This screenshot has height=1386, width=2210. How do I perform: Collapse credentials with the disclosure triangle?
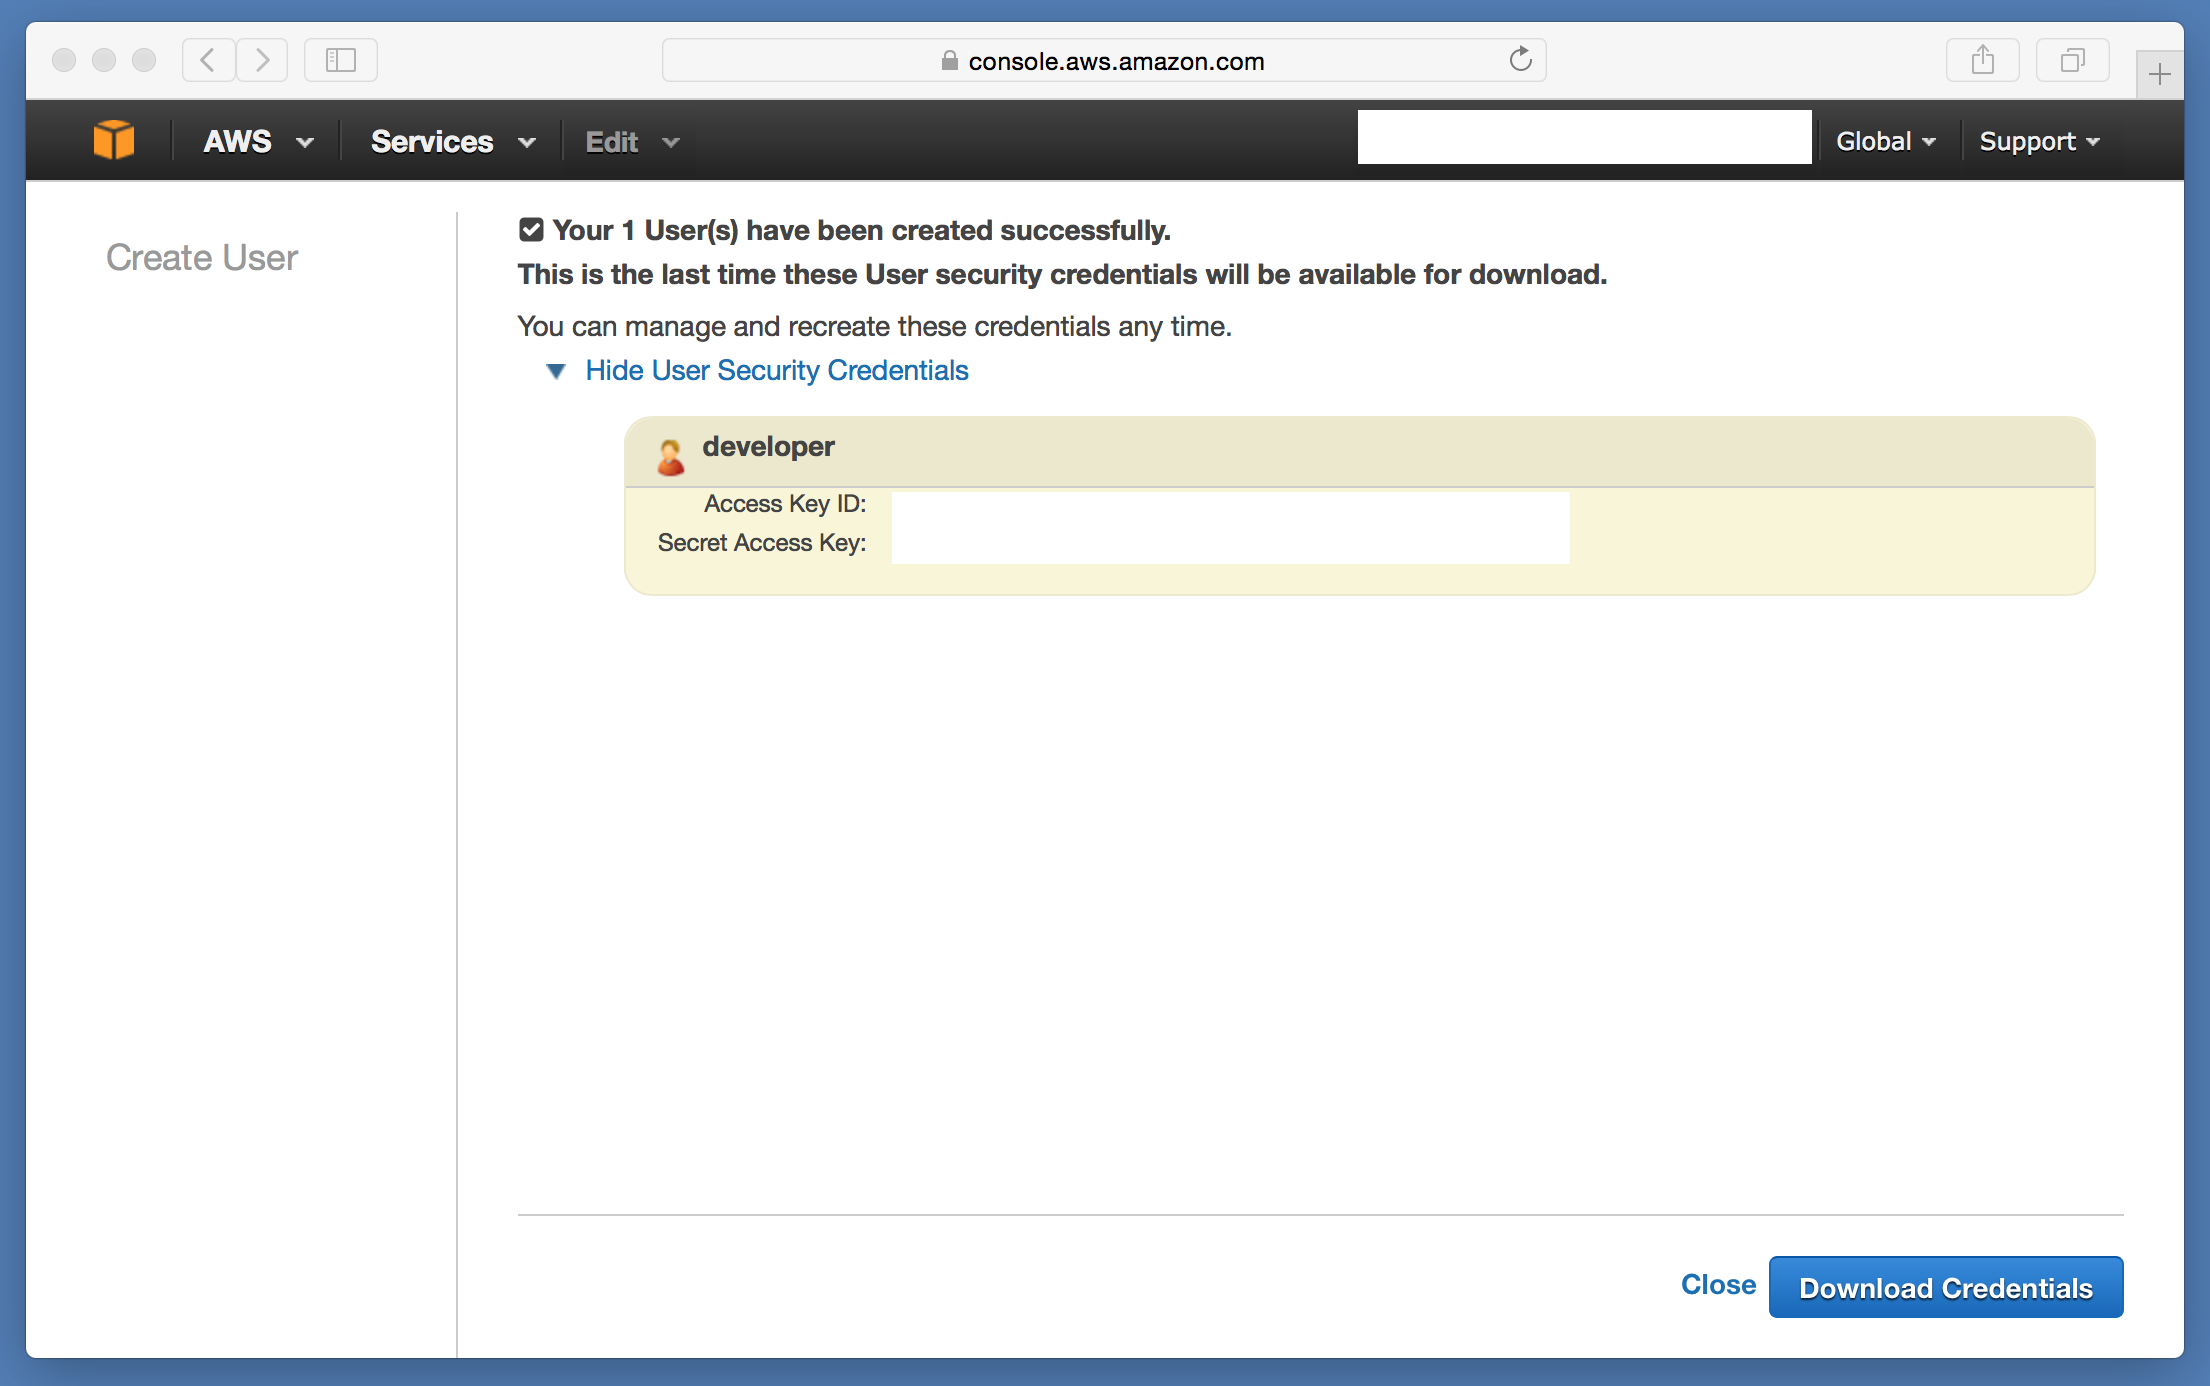tap(556, 371)
